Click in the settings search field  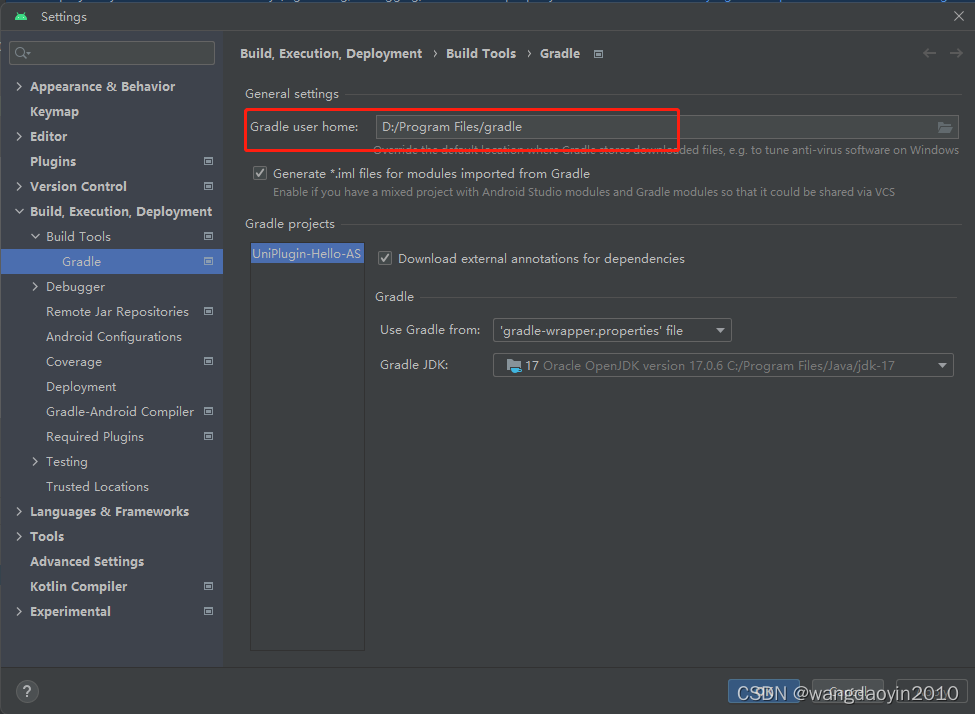click(112, 53)
